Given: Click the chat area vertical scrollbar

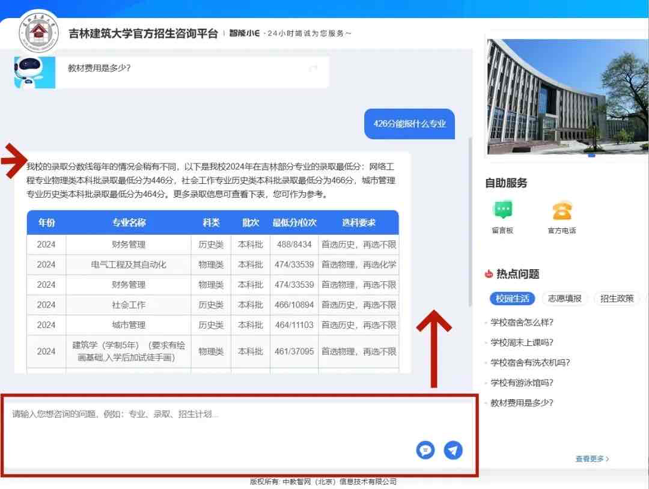Looking at the screenshot, I should point(470,222).
